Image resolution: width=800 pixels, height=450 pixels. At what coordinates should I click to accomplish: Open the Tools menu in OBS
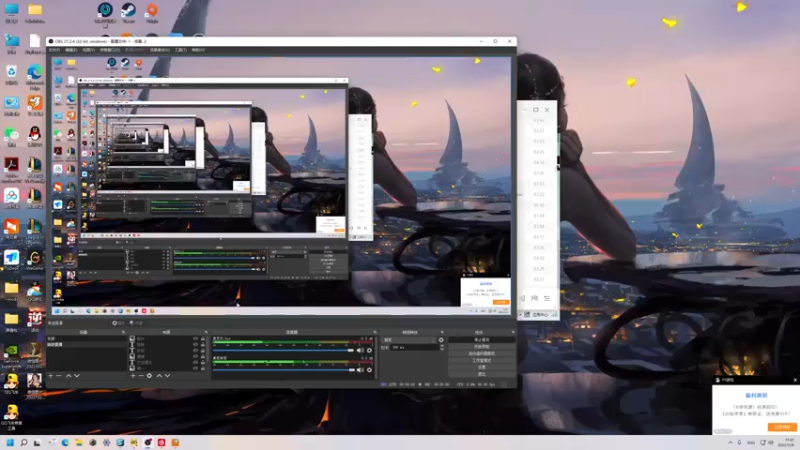tap(181, 50)
